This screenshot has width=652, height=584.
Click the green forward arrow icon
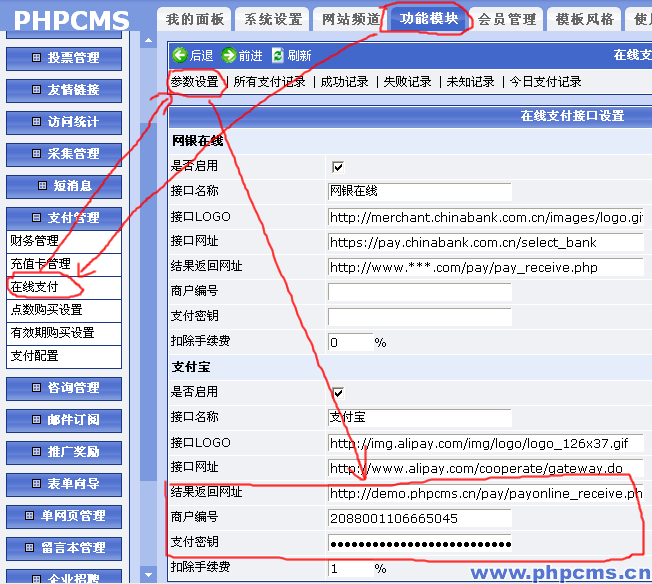[x=228, y=55]
